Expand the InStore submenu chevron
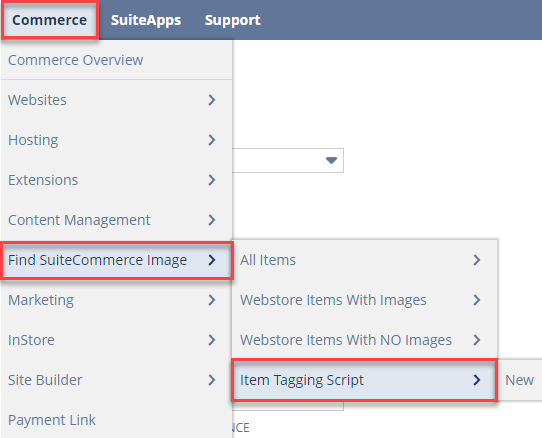The height and width of the screenshot is (438, 542). coord(212,340)
